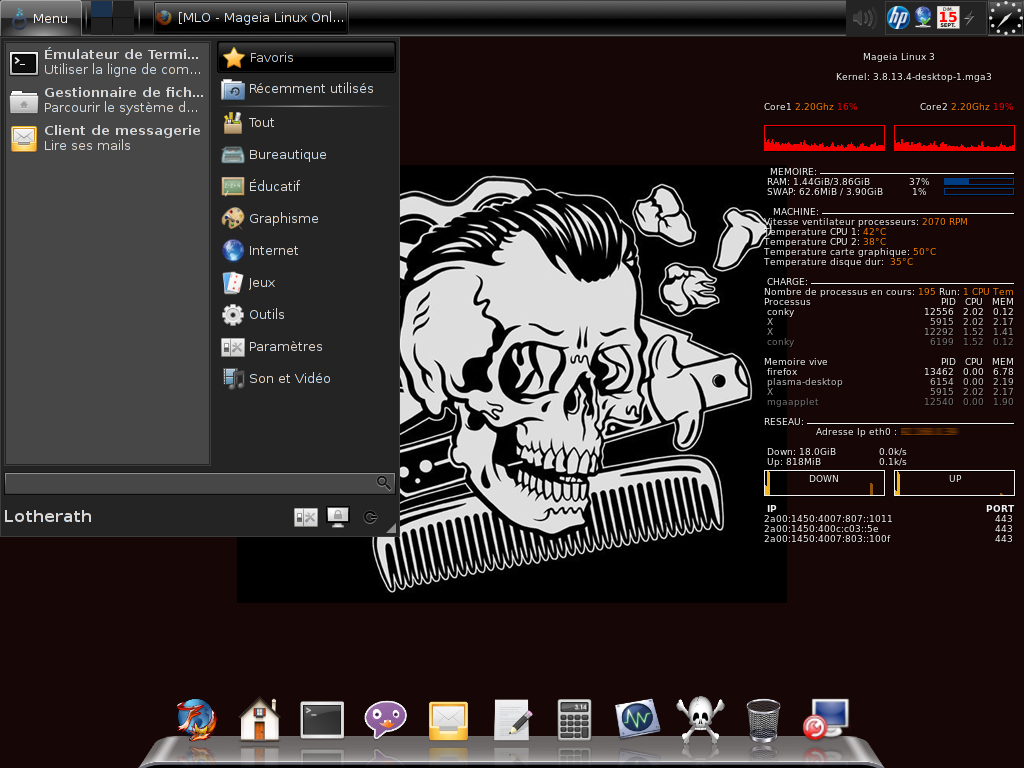Screen dimensions: 1024x768
Task: Click the Core2 CPU usage graph
Action: pos(954,138)
